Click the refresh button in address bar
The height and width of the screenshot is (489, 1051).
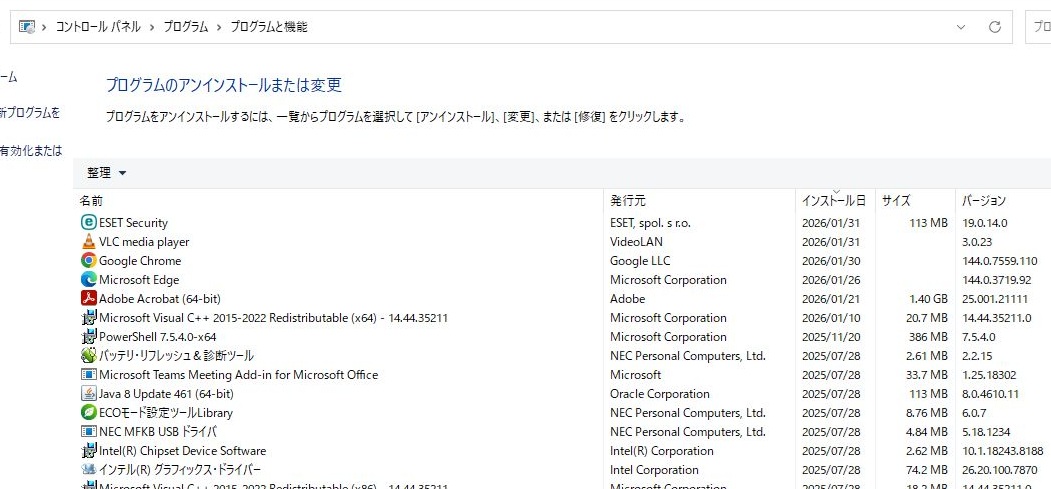(994, 27)
